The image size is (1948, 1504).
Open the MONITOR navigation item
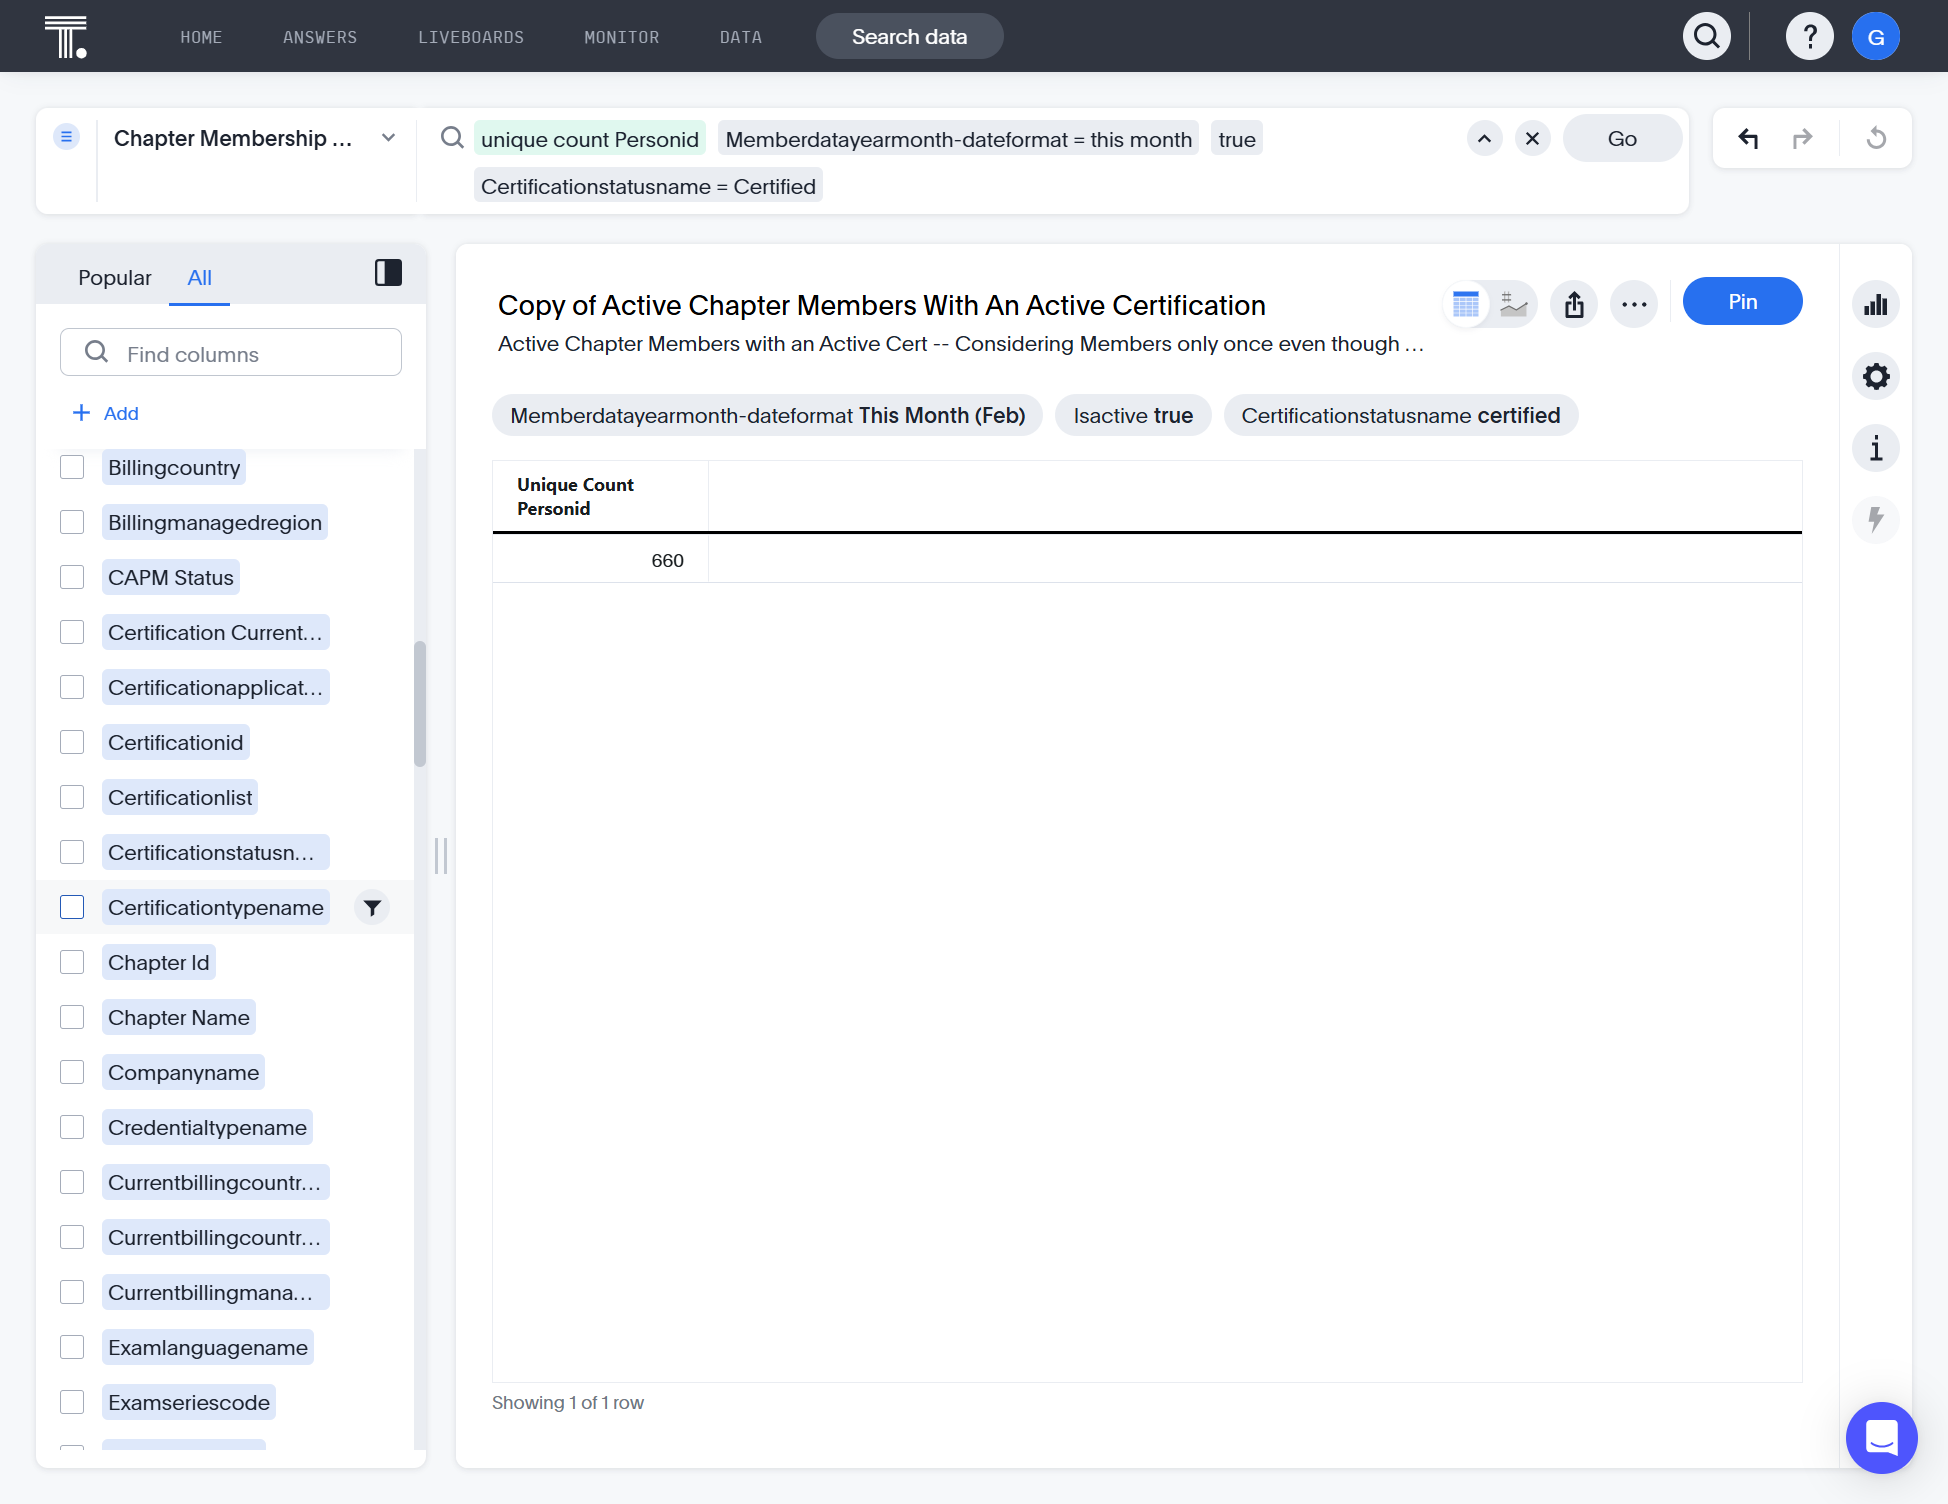[x=622, y=37]
